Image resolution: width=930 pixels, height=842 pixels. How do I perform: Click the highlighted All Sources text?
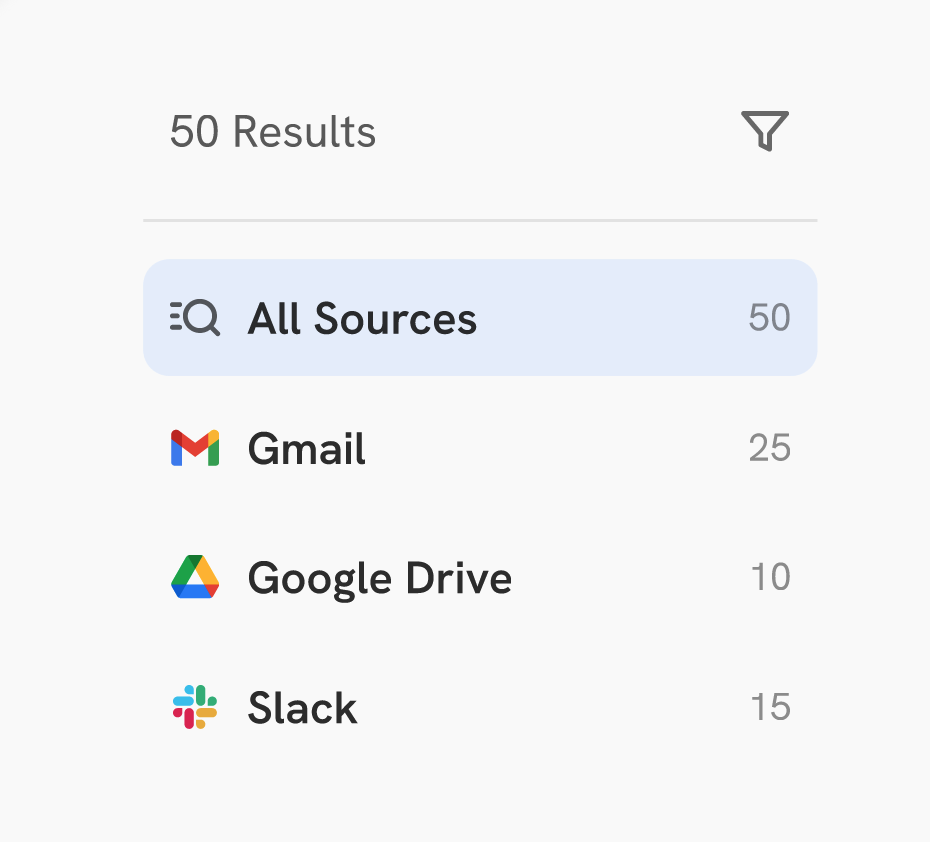coord(362,318)
